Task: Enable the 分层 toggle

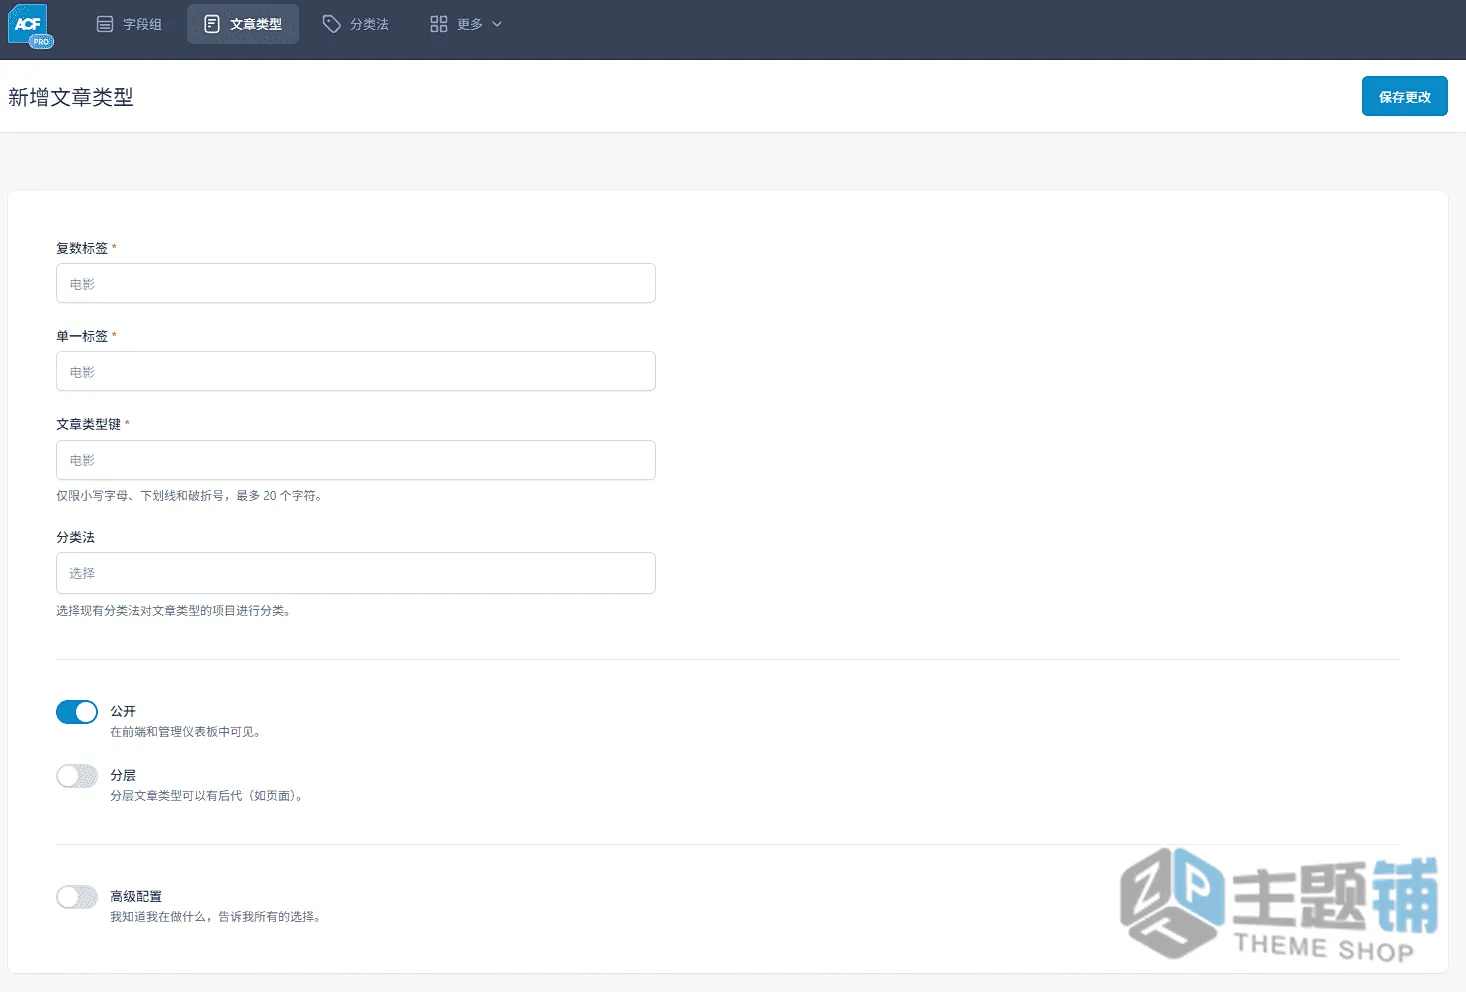Action: [77, 776]
